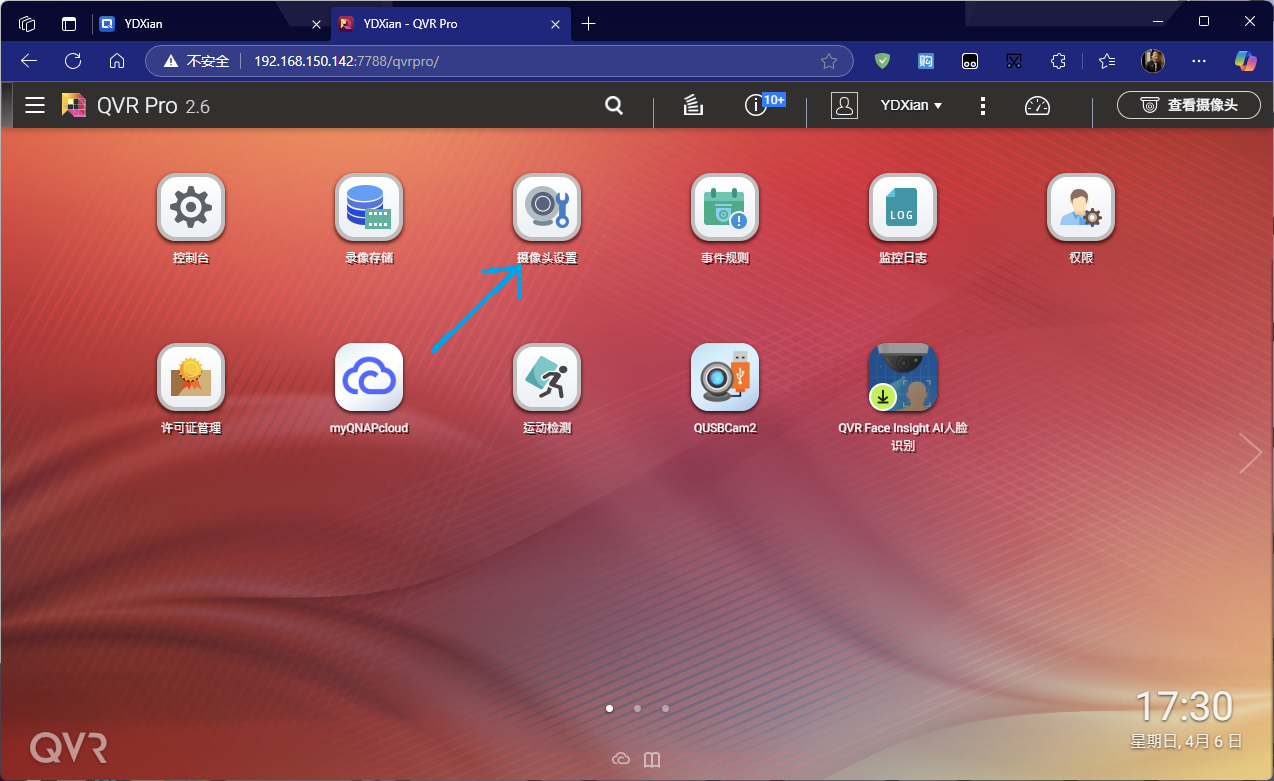Reload the current page
This screenshot has height=781, width=1274.
pyautogui.click(x=73, y=61)
